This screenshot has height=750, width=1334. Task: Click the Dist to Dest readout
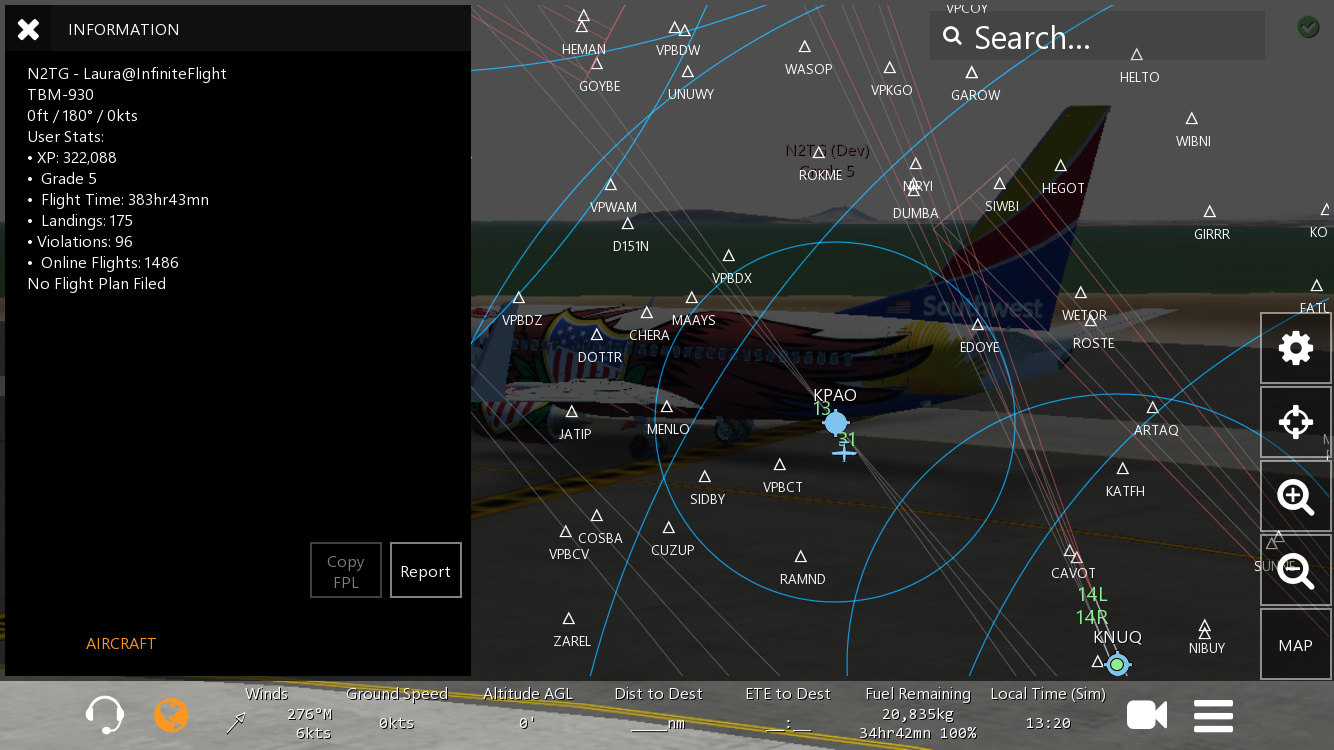pos(658,709)
